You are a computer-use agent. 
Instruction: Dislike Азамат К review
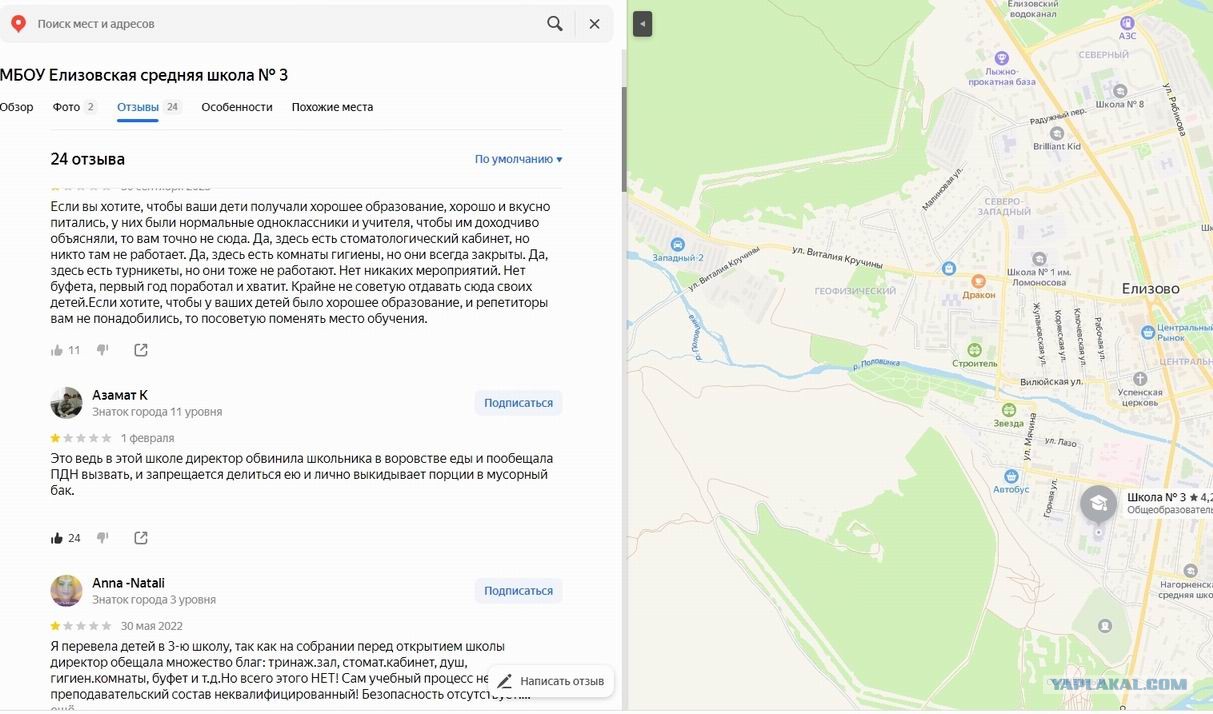pyautogui.click(x=102, y=538)
